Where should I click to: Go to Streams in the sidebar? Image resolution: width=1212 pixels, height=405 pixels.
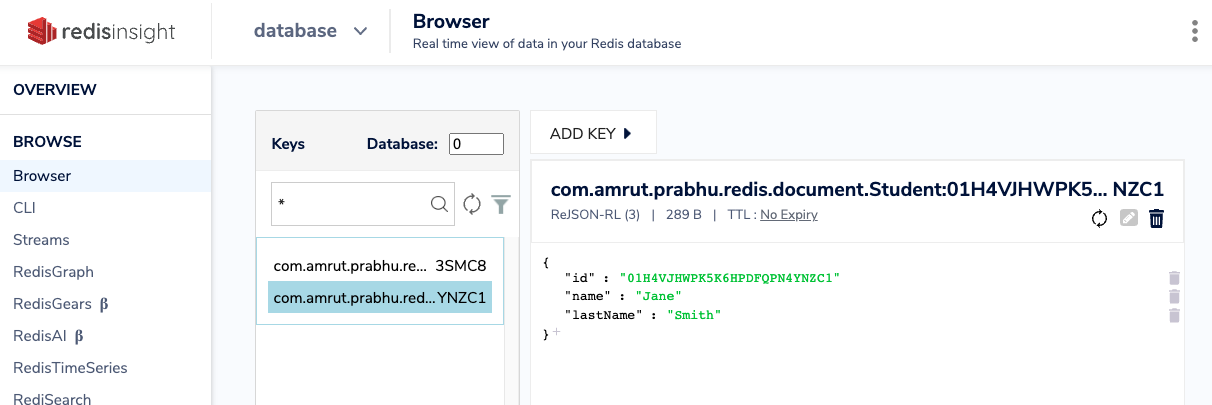point(41,240)
